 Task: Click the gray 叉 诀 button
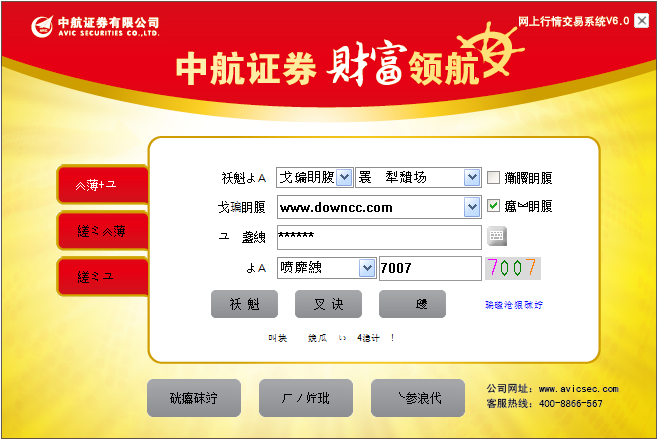[x=328, y=304]
